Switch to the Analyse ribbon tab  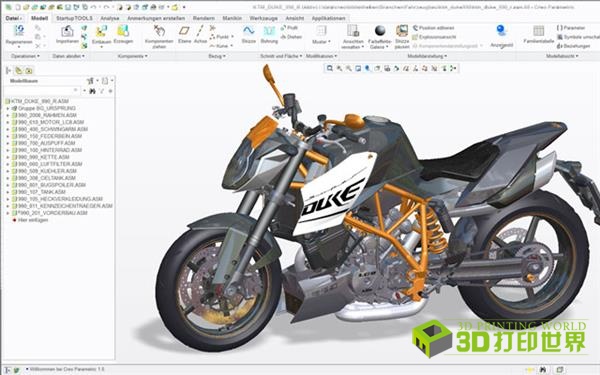[109, 18]
